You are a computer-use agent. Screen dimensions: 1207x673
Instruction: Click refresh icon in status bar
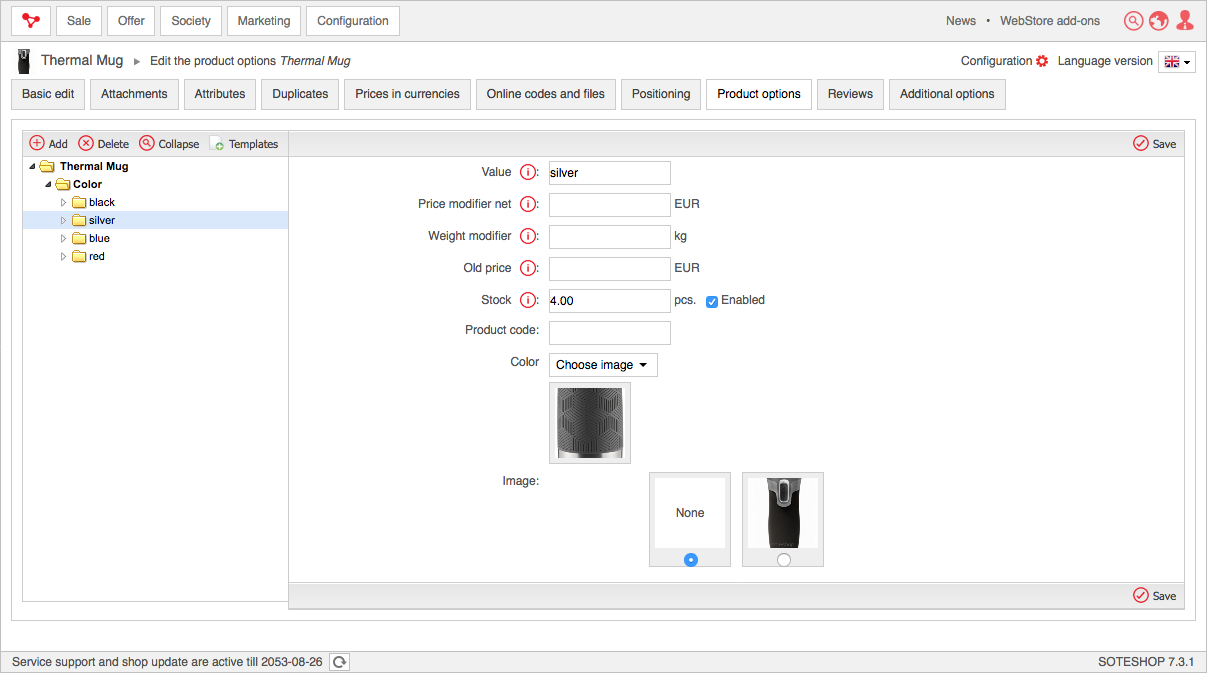coord(340,662)
